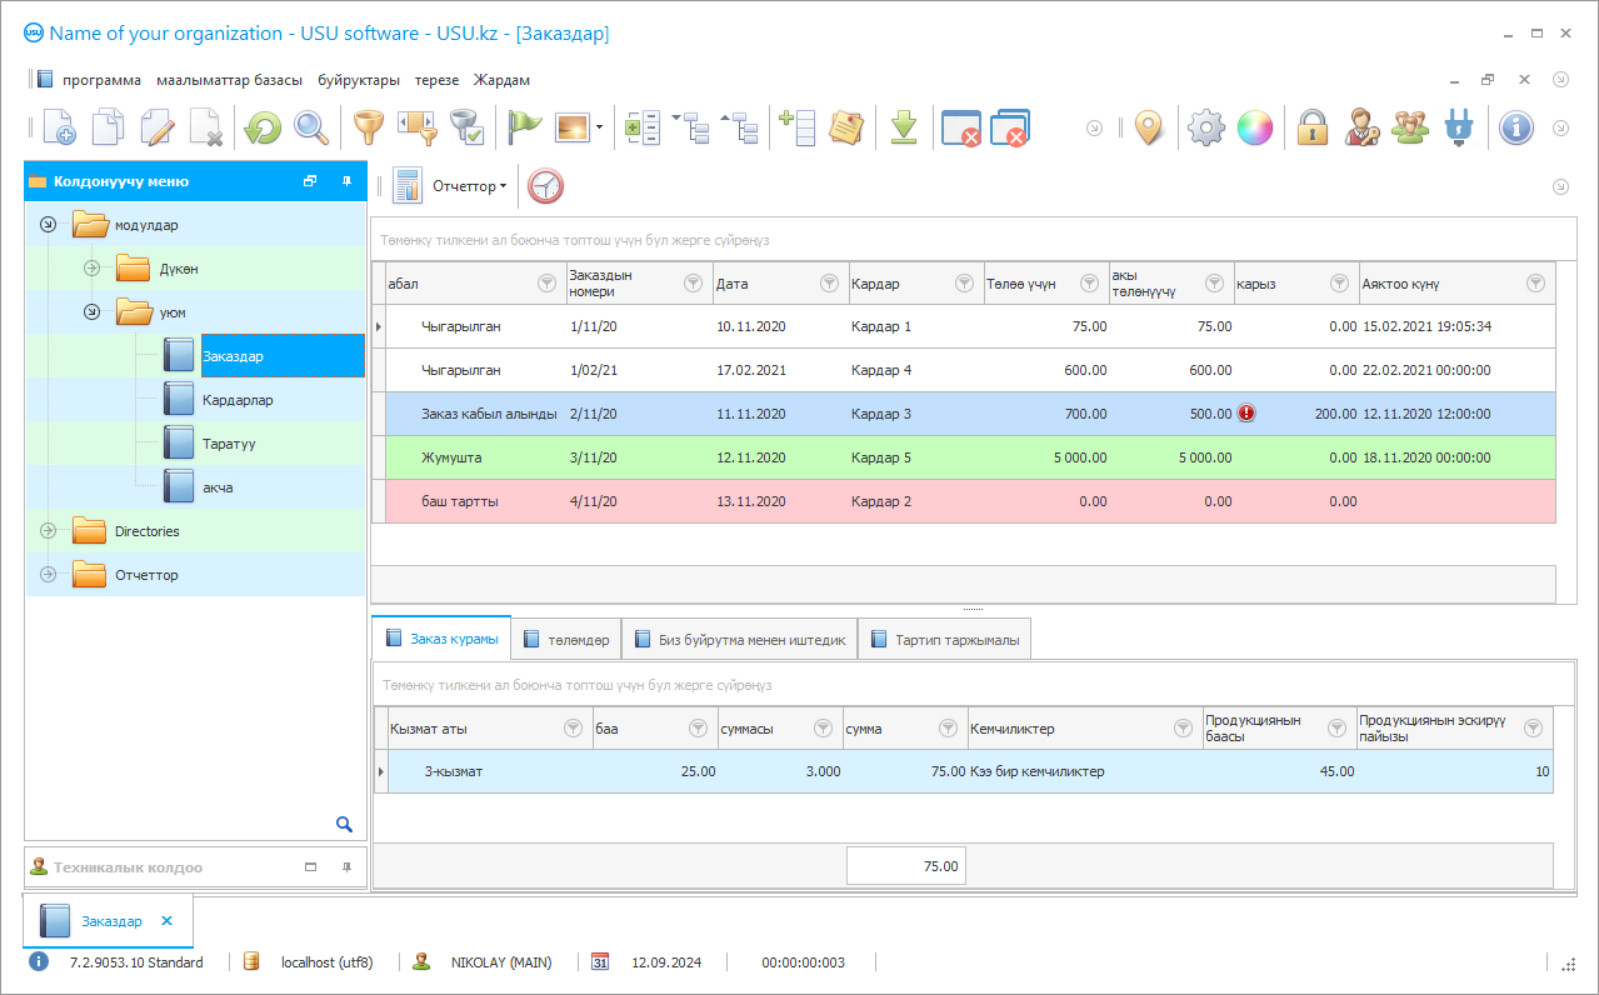
Task: Click the yellow sticky notes icon
Action: pos(846,128)
